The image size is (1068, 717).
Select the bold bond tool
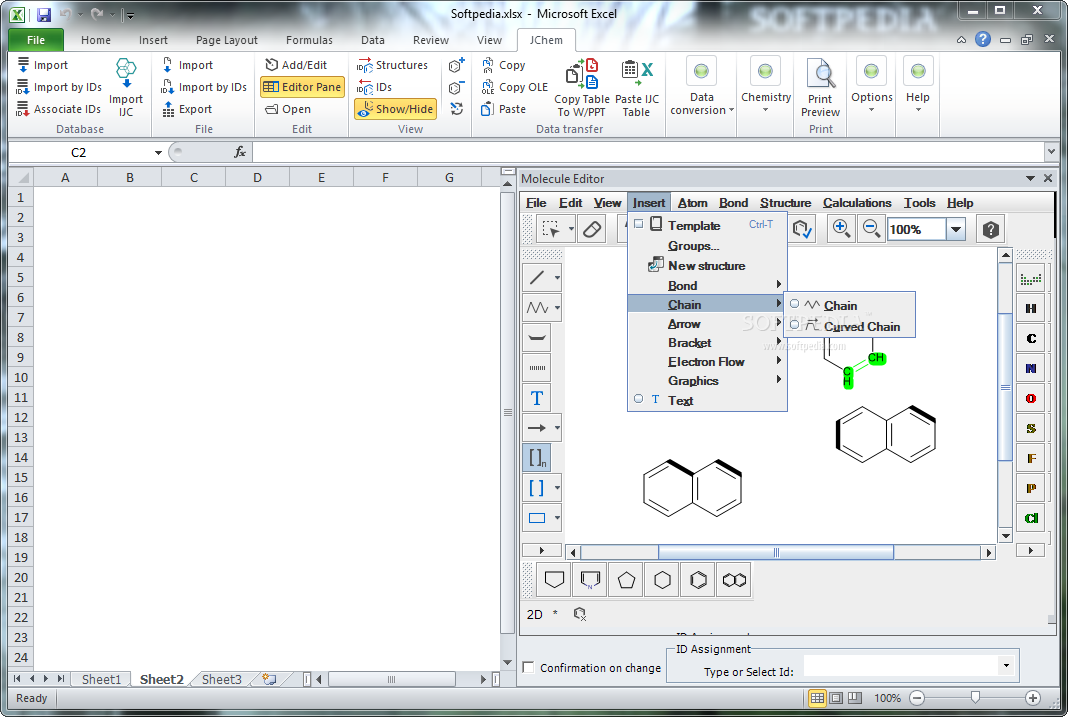(537, 338)
